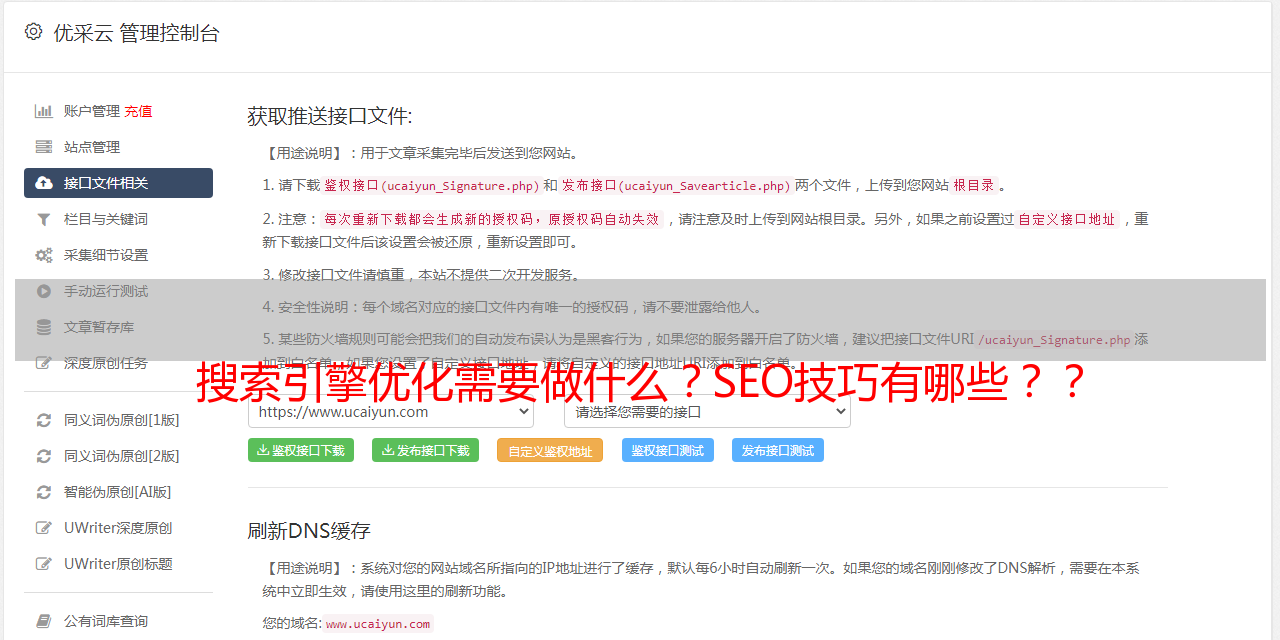Click the blue 发布接口测试 button

[x=778, y=450]
